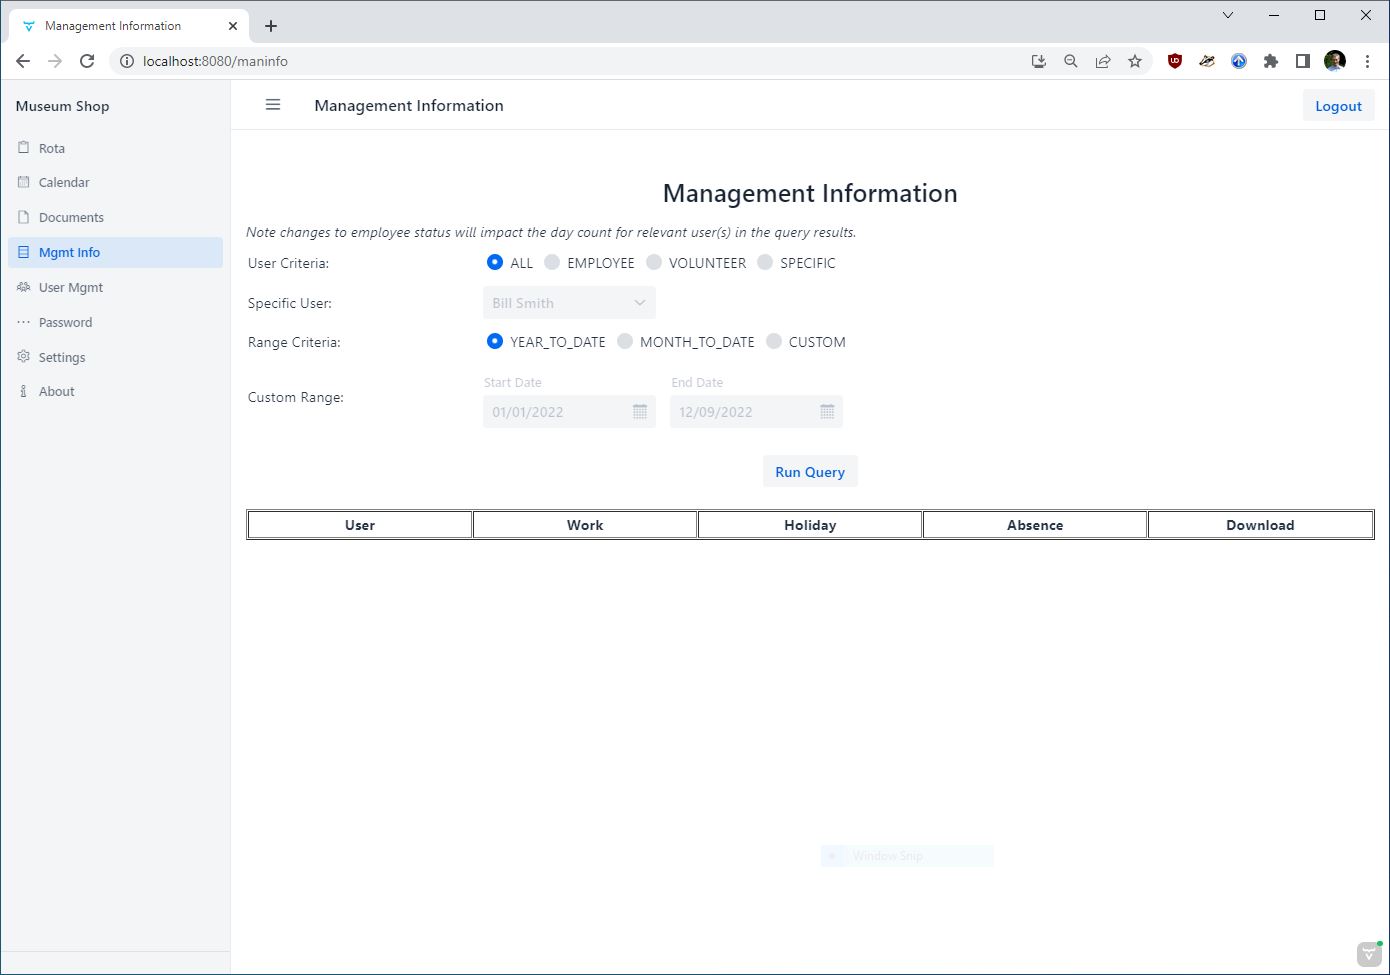This screenshot has width=1390, height=975.
Task: Open the Chrome three-dot menu
Action: click(1367, 61)
